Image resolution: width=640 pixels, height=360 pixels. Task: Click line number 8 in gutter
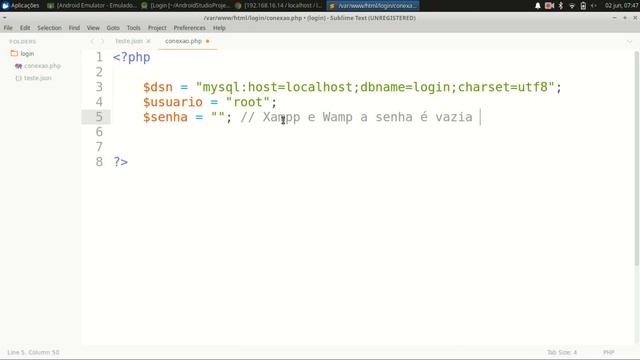(99, 162)
